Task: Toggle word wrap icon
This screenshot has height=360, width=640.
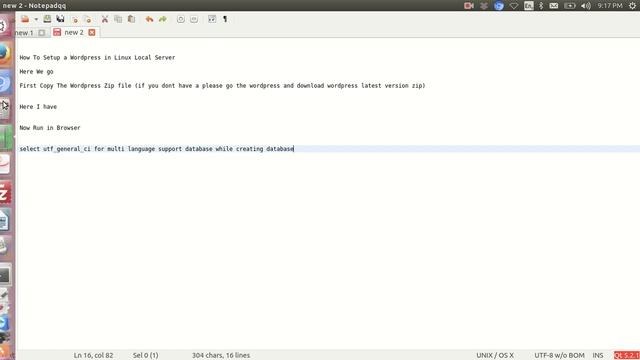Action: pyautogui.click(x=212, y=19)
